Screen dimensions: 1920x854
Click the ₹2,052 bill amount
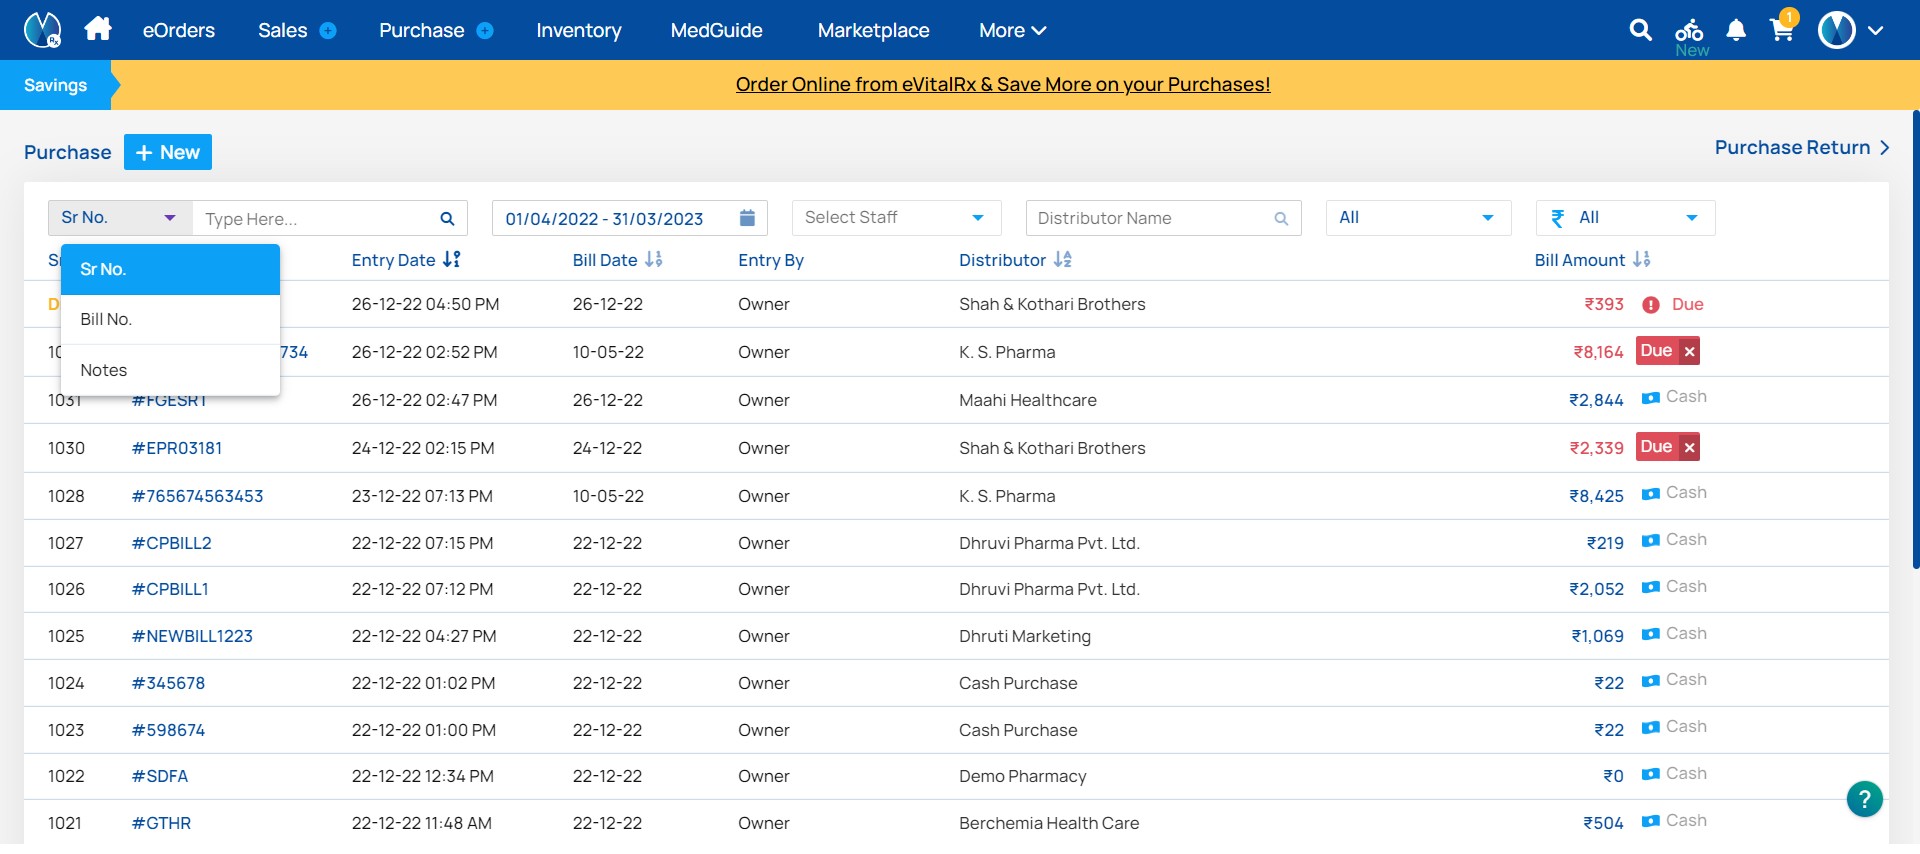coord(1596,589)
